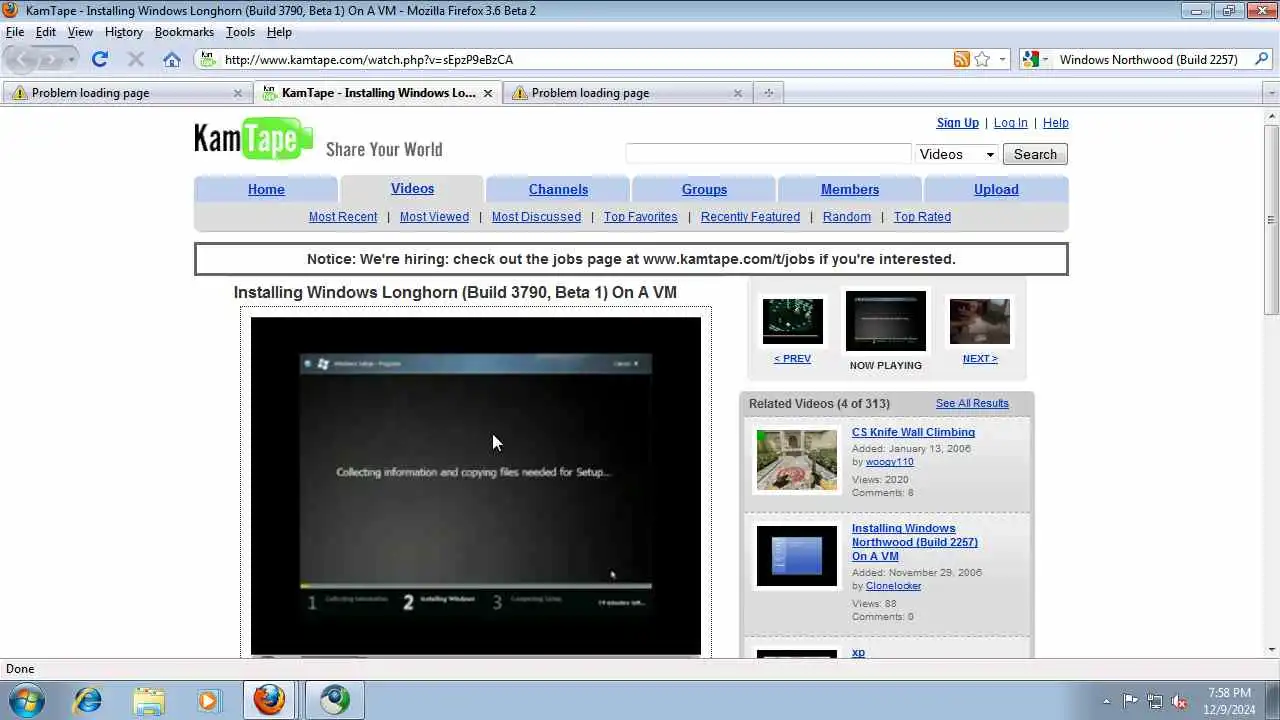Viewport: 1280px width, 720px height.
Task: Click the Random link
Action: click(x=846, y=217)
